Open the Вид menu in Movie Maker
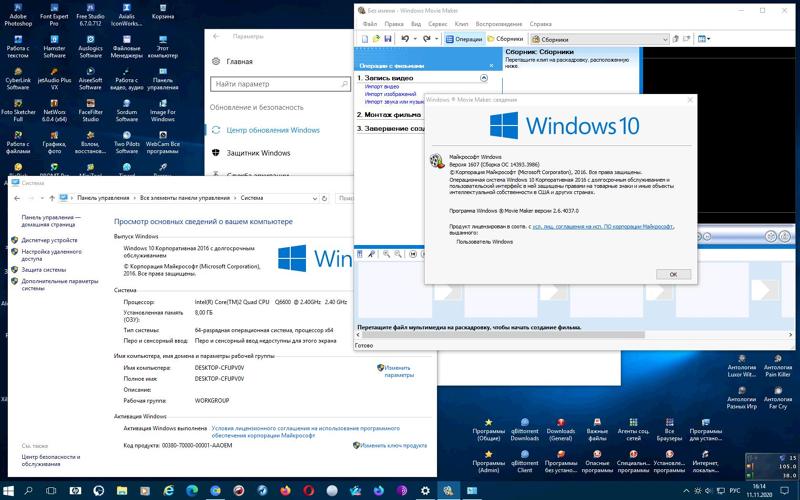The height and width of the screenshot is (500, 800). [x=416, y=24]
